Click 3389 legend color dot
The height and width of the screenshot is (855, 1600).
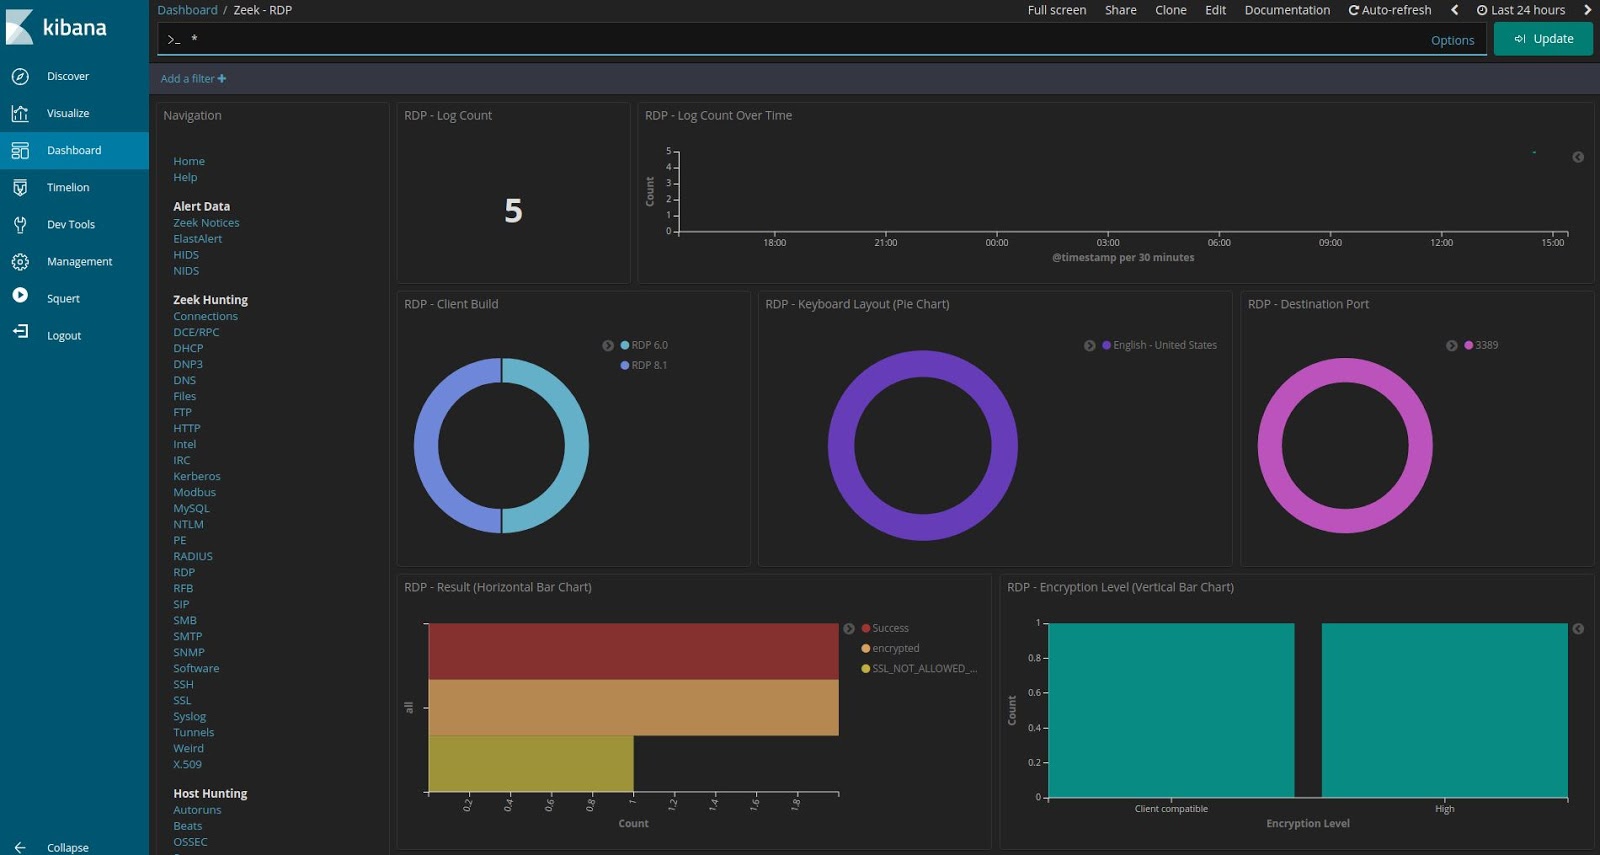(1468, 345)
